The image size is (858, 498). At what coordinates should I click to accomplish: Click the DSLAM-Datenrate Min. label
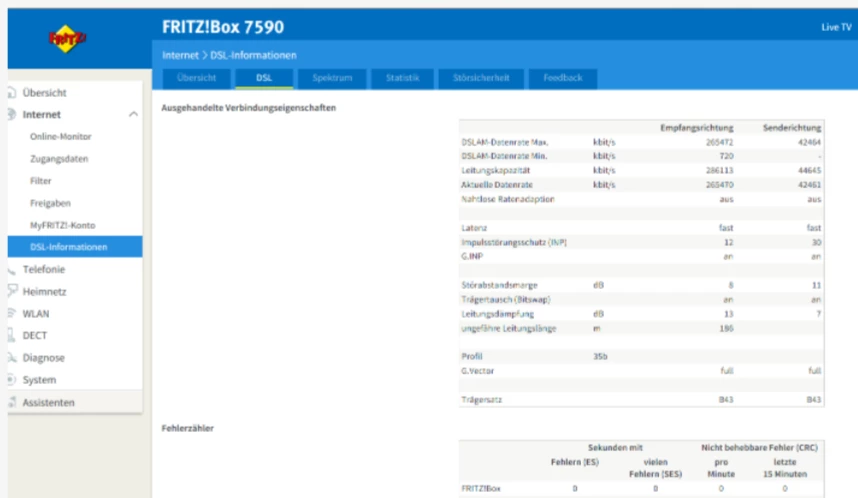pos(504,156)
